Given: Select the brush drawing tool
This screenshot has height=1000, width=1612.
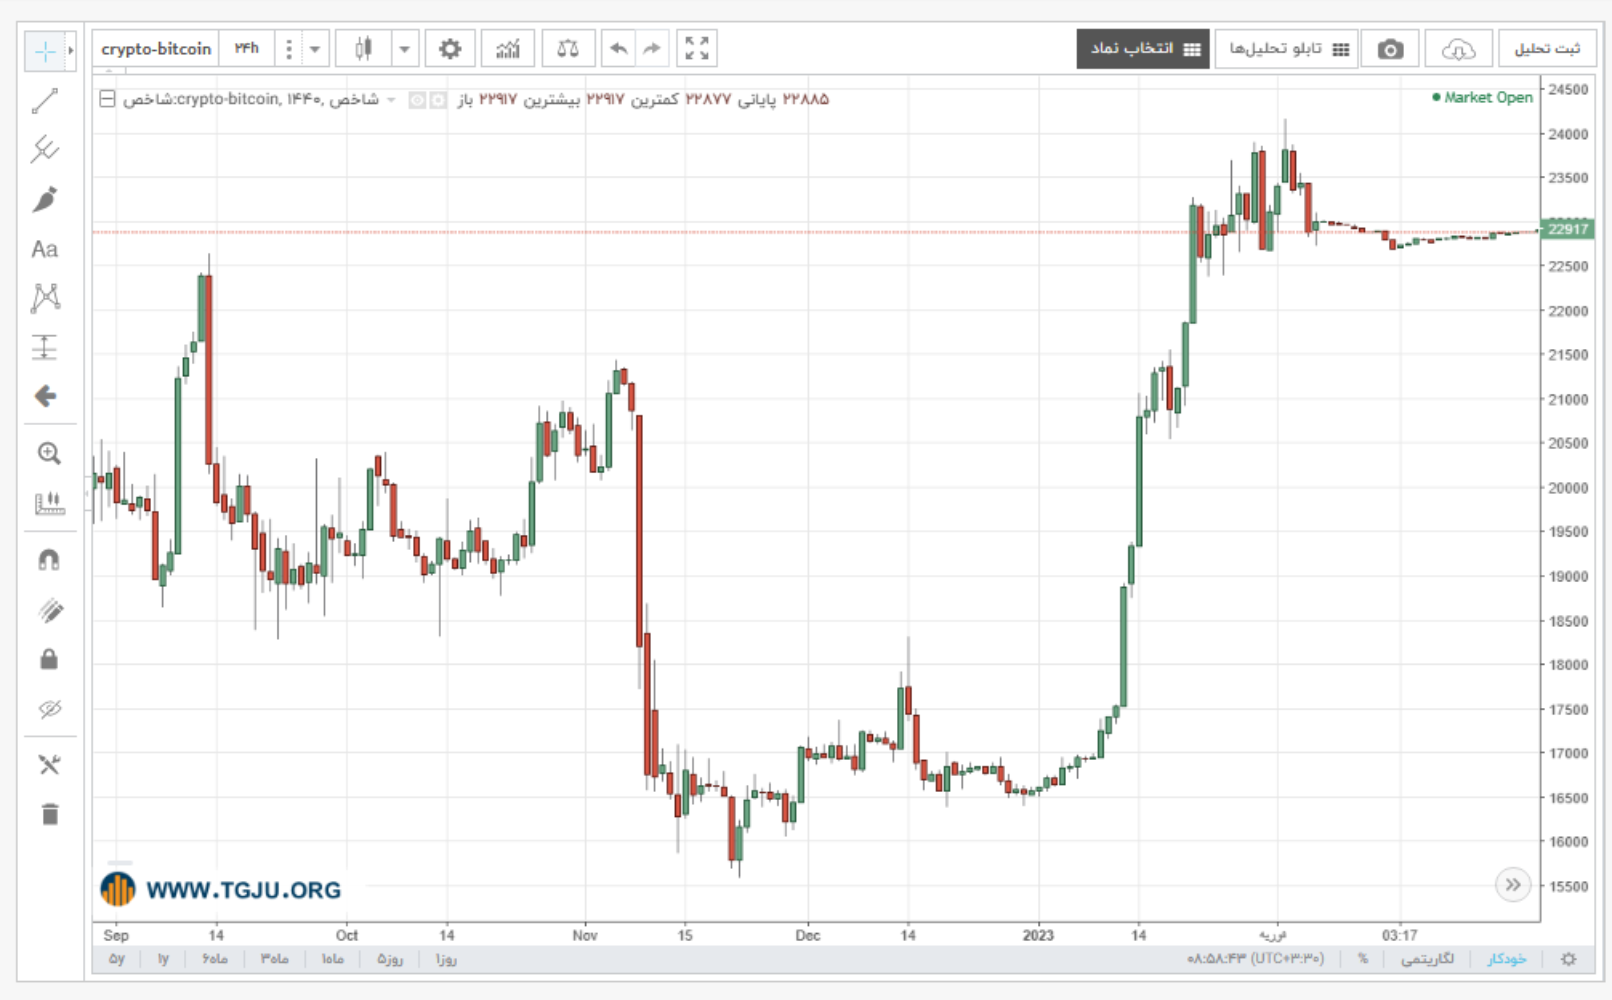Looking at the screenshot, I should pos(45,199).
